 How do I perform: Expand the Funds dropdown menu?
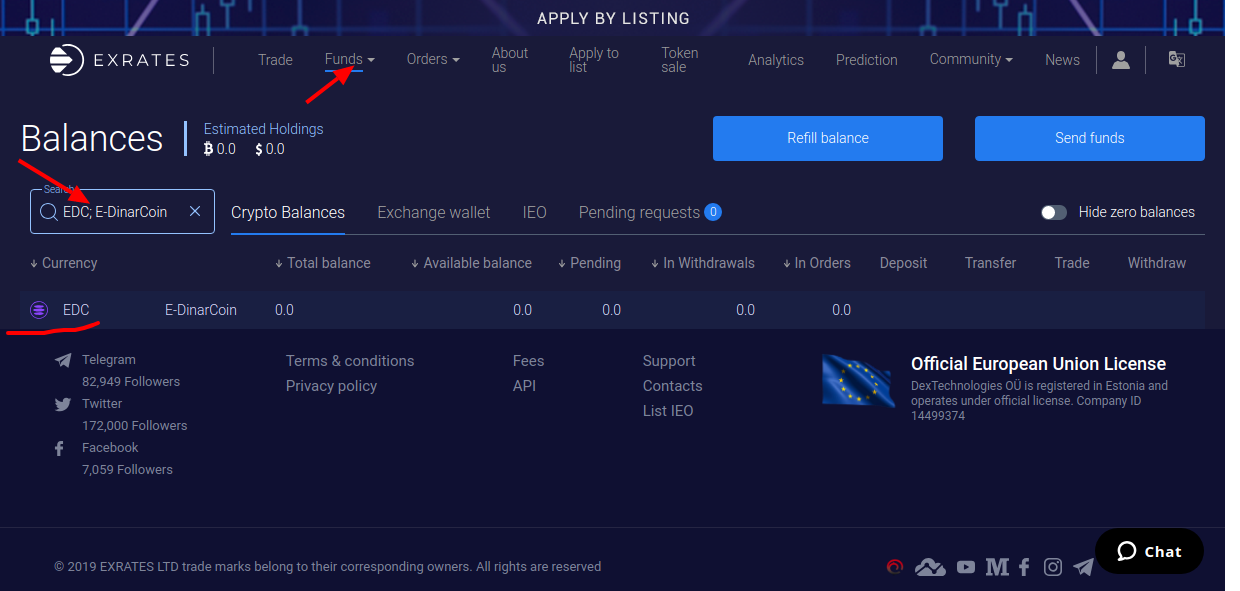349,60
